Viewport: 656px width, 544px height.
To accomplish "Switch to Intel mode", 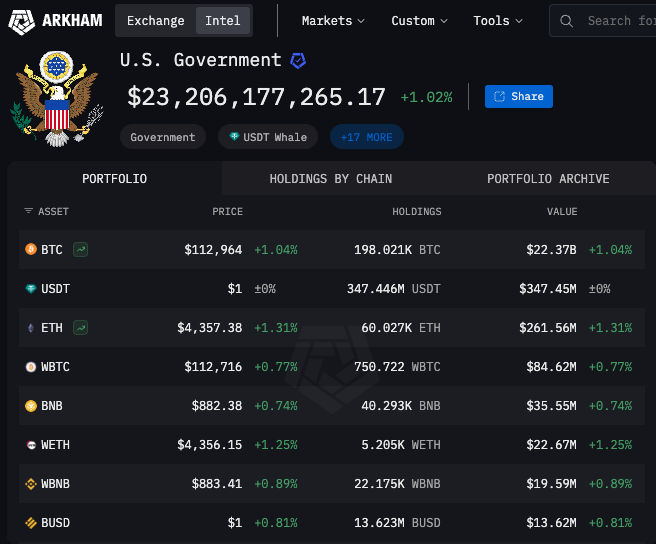I will (223, 21).
